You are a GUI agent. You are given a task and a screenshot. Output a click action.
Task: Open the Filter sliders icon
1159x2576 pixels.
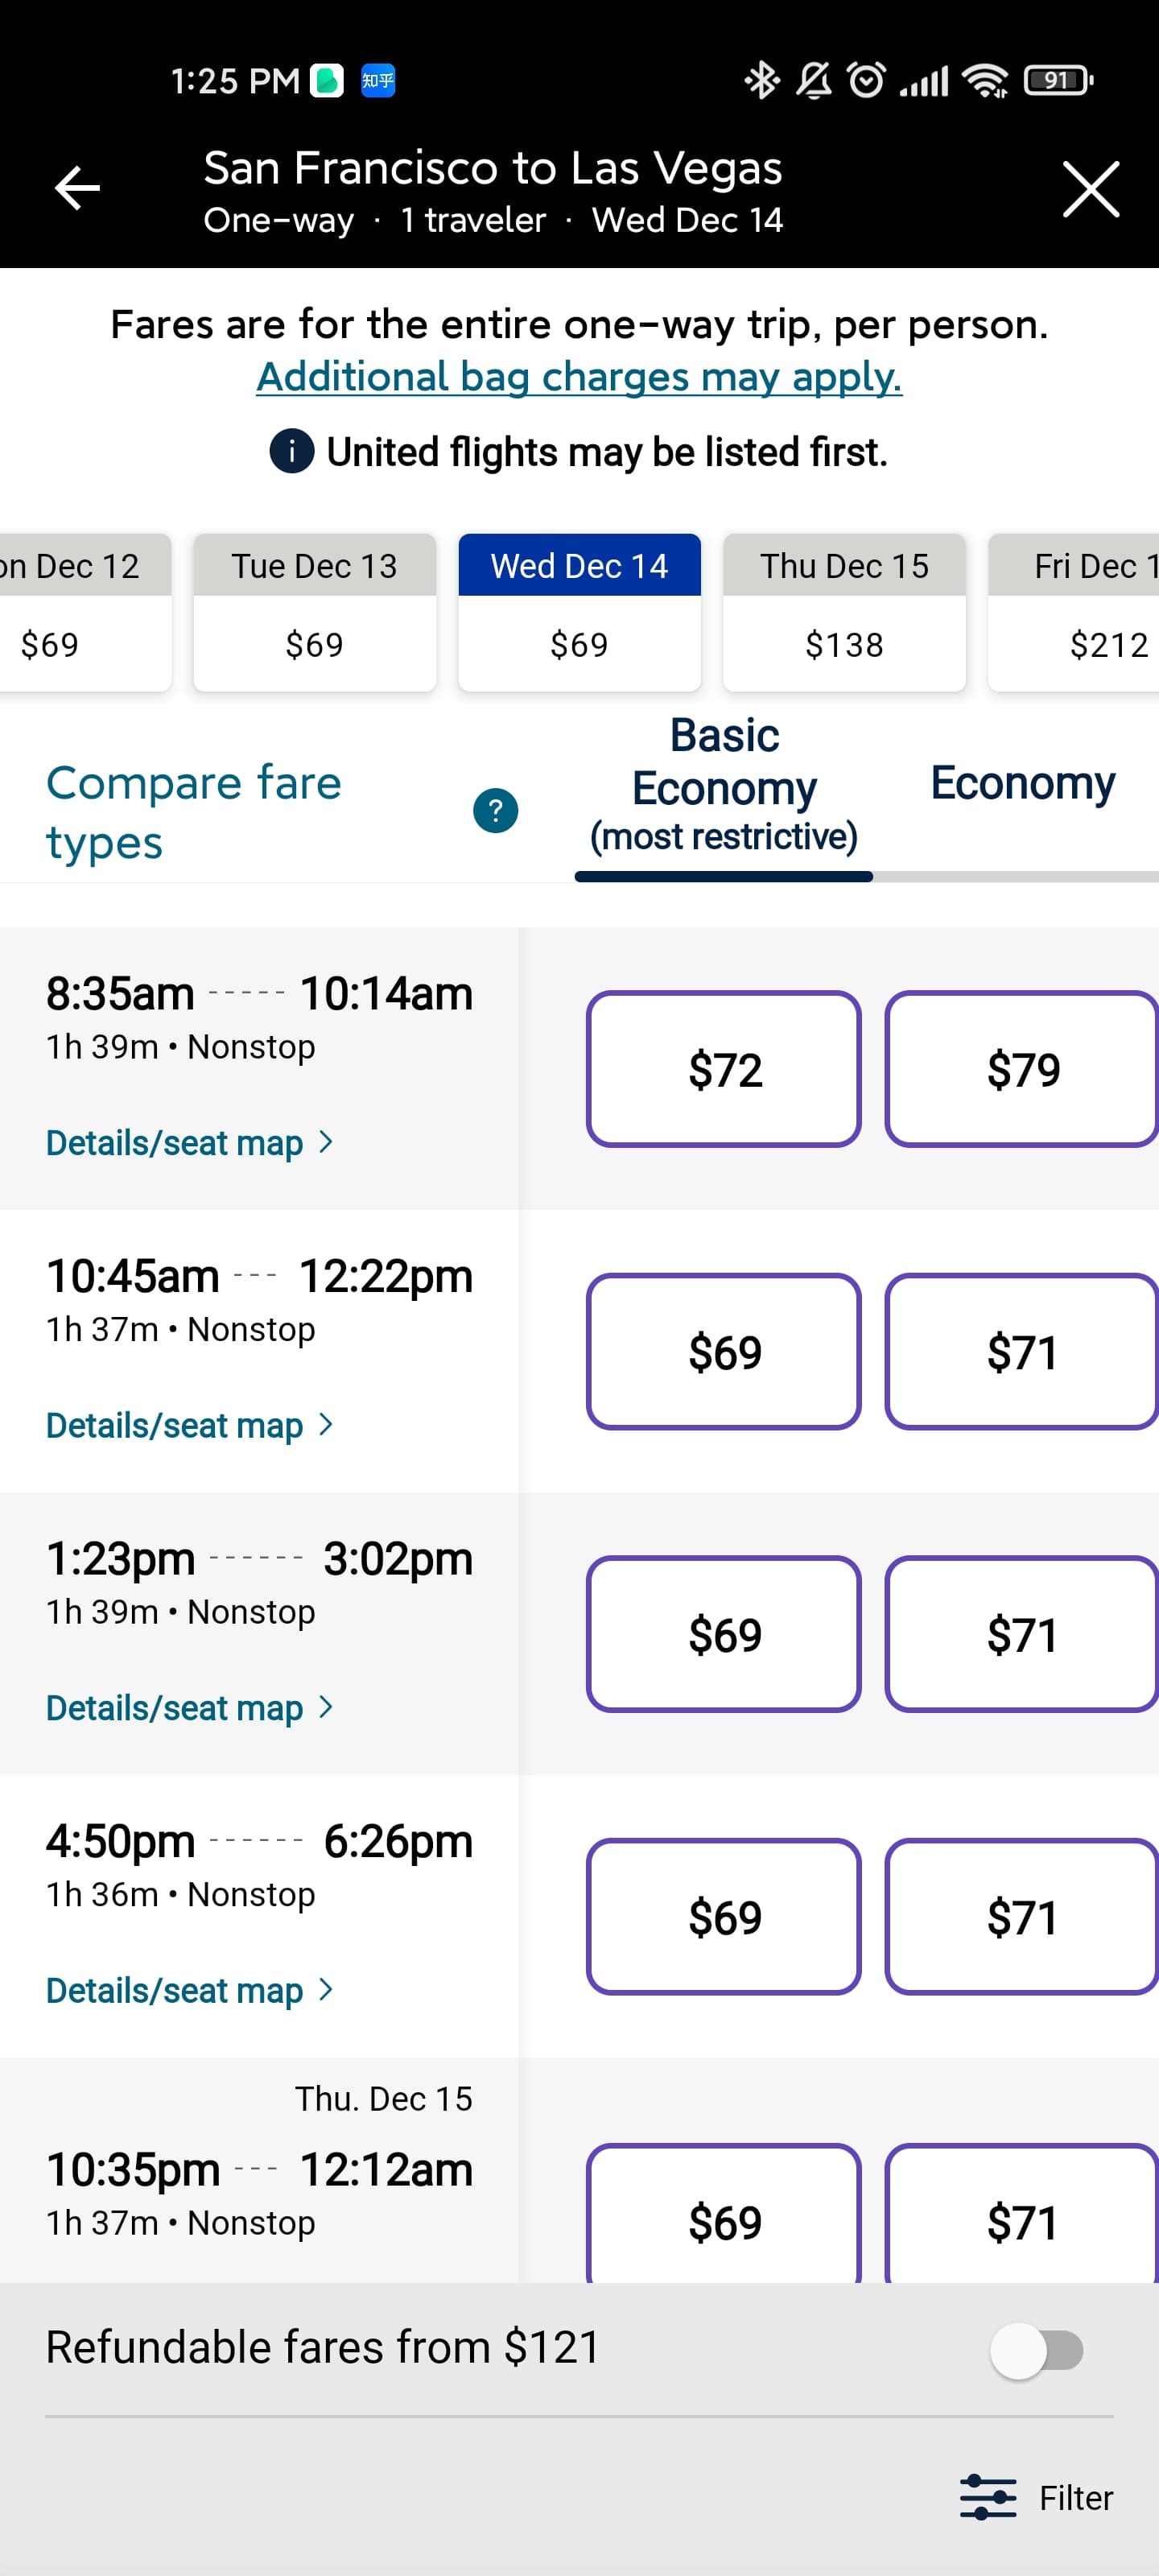[988, 2496]
